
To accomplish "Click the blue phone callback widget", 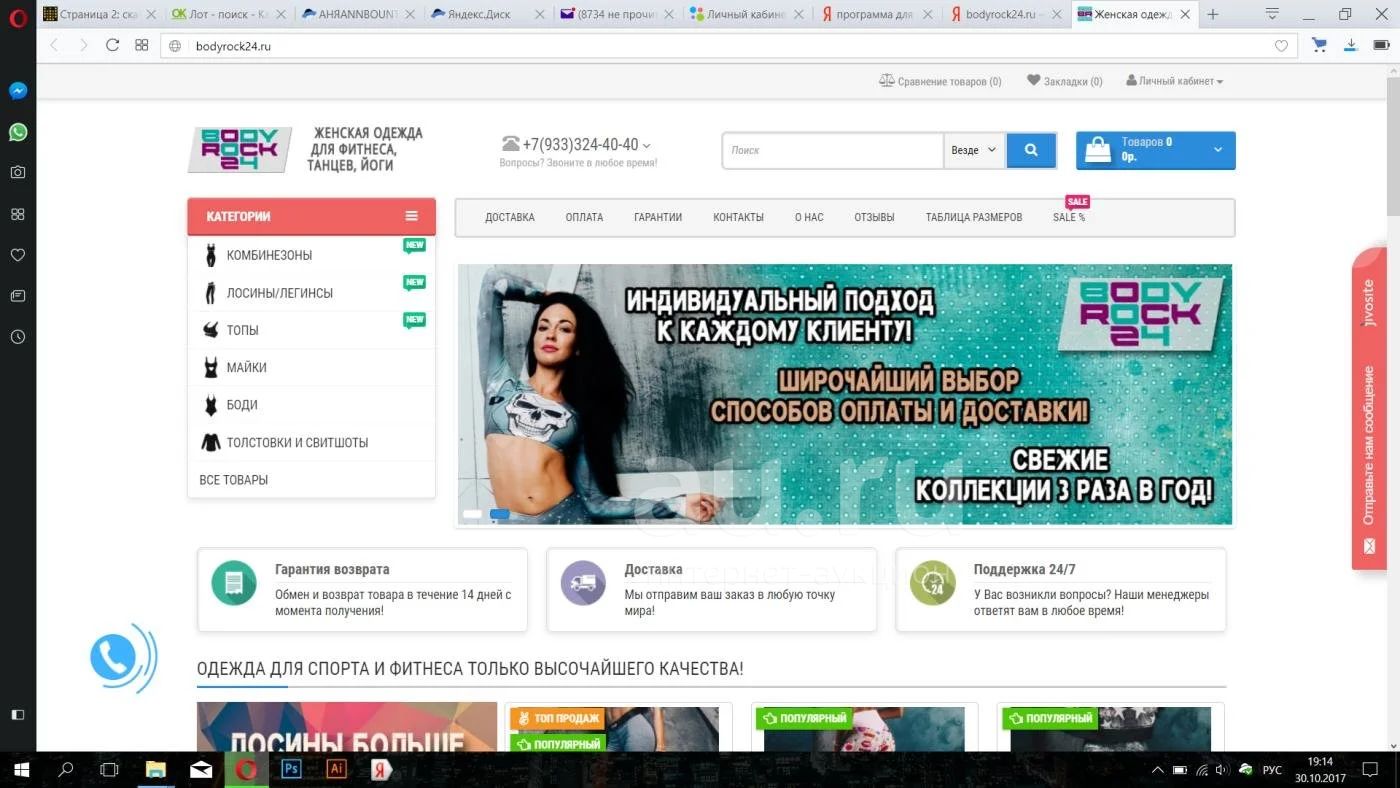I will click(x=114, y=658).
